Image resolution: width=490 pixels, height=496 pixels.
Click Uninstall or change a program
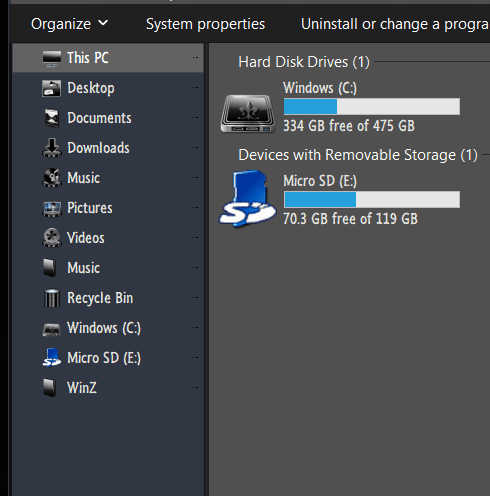395,24
